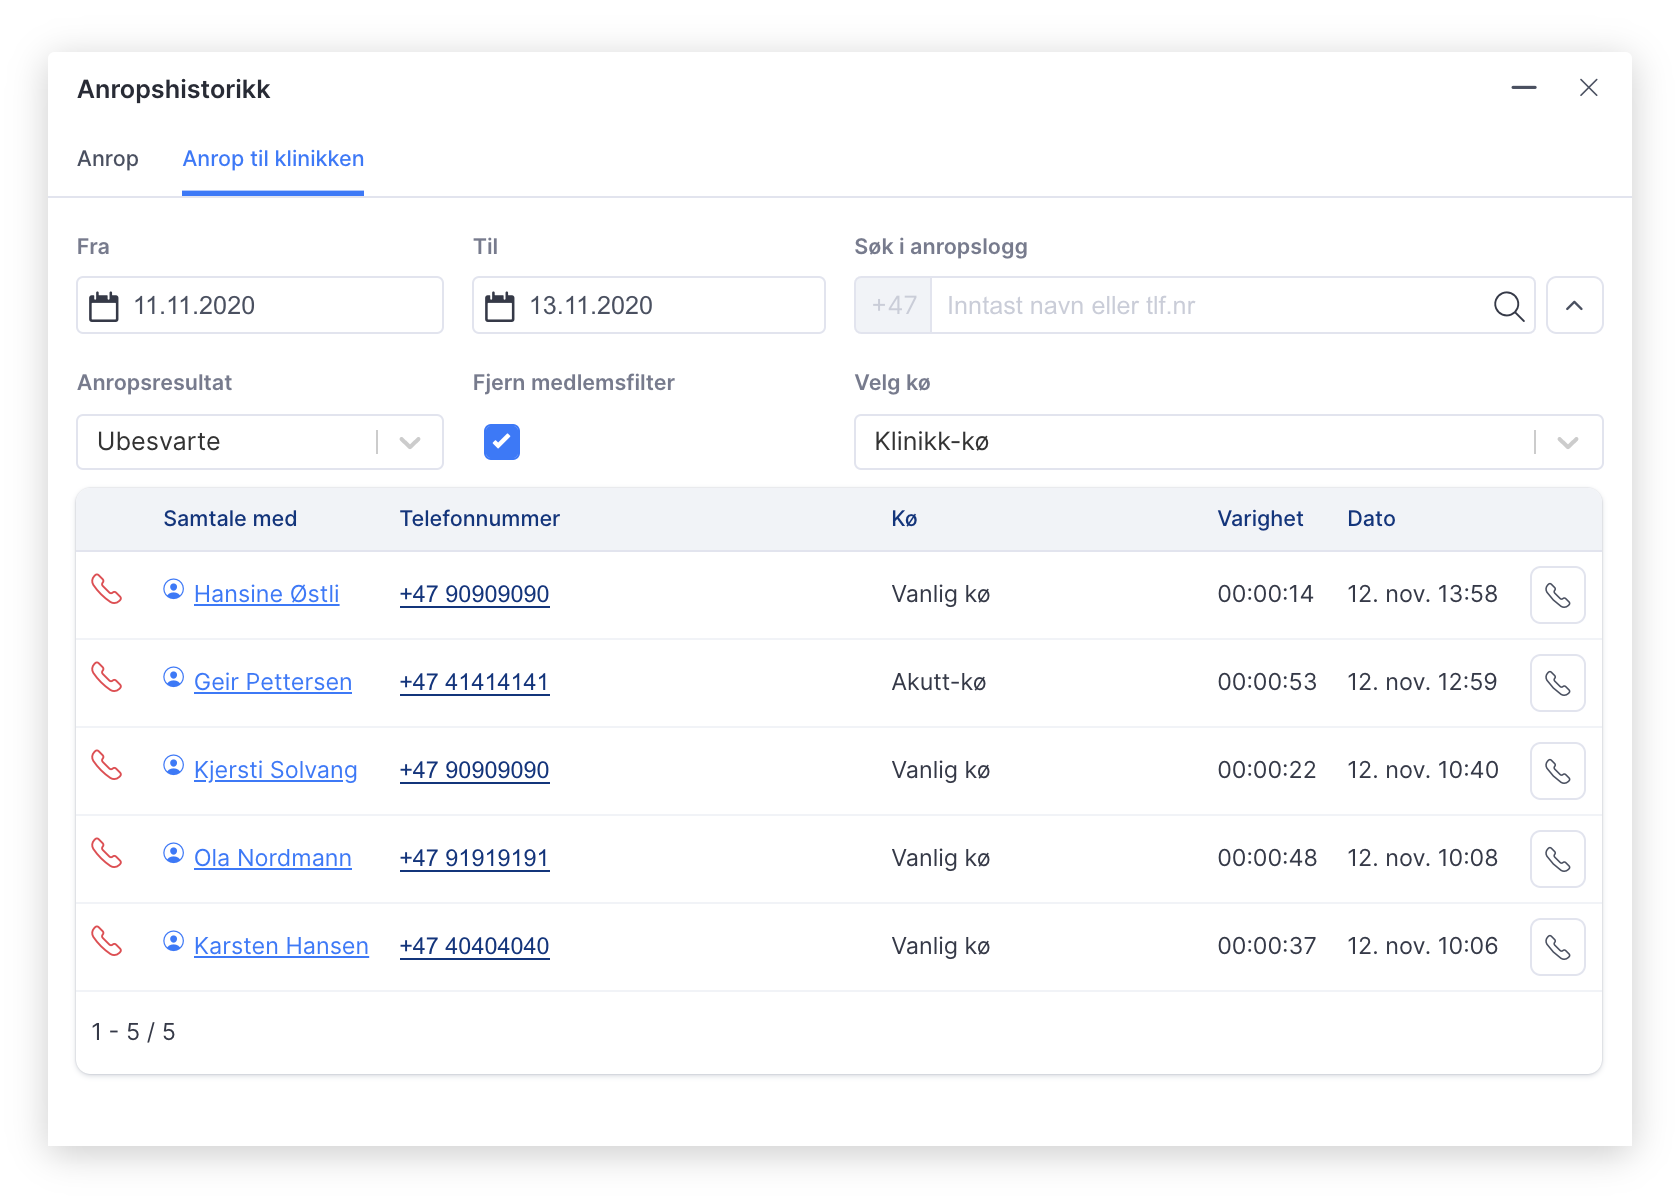Image resolution: width=1678 pixels, height=1198 pixels.
Task: Click the Samtale med column header
Action: click(230, 519)
